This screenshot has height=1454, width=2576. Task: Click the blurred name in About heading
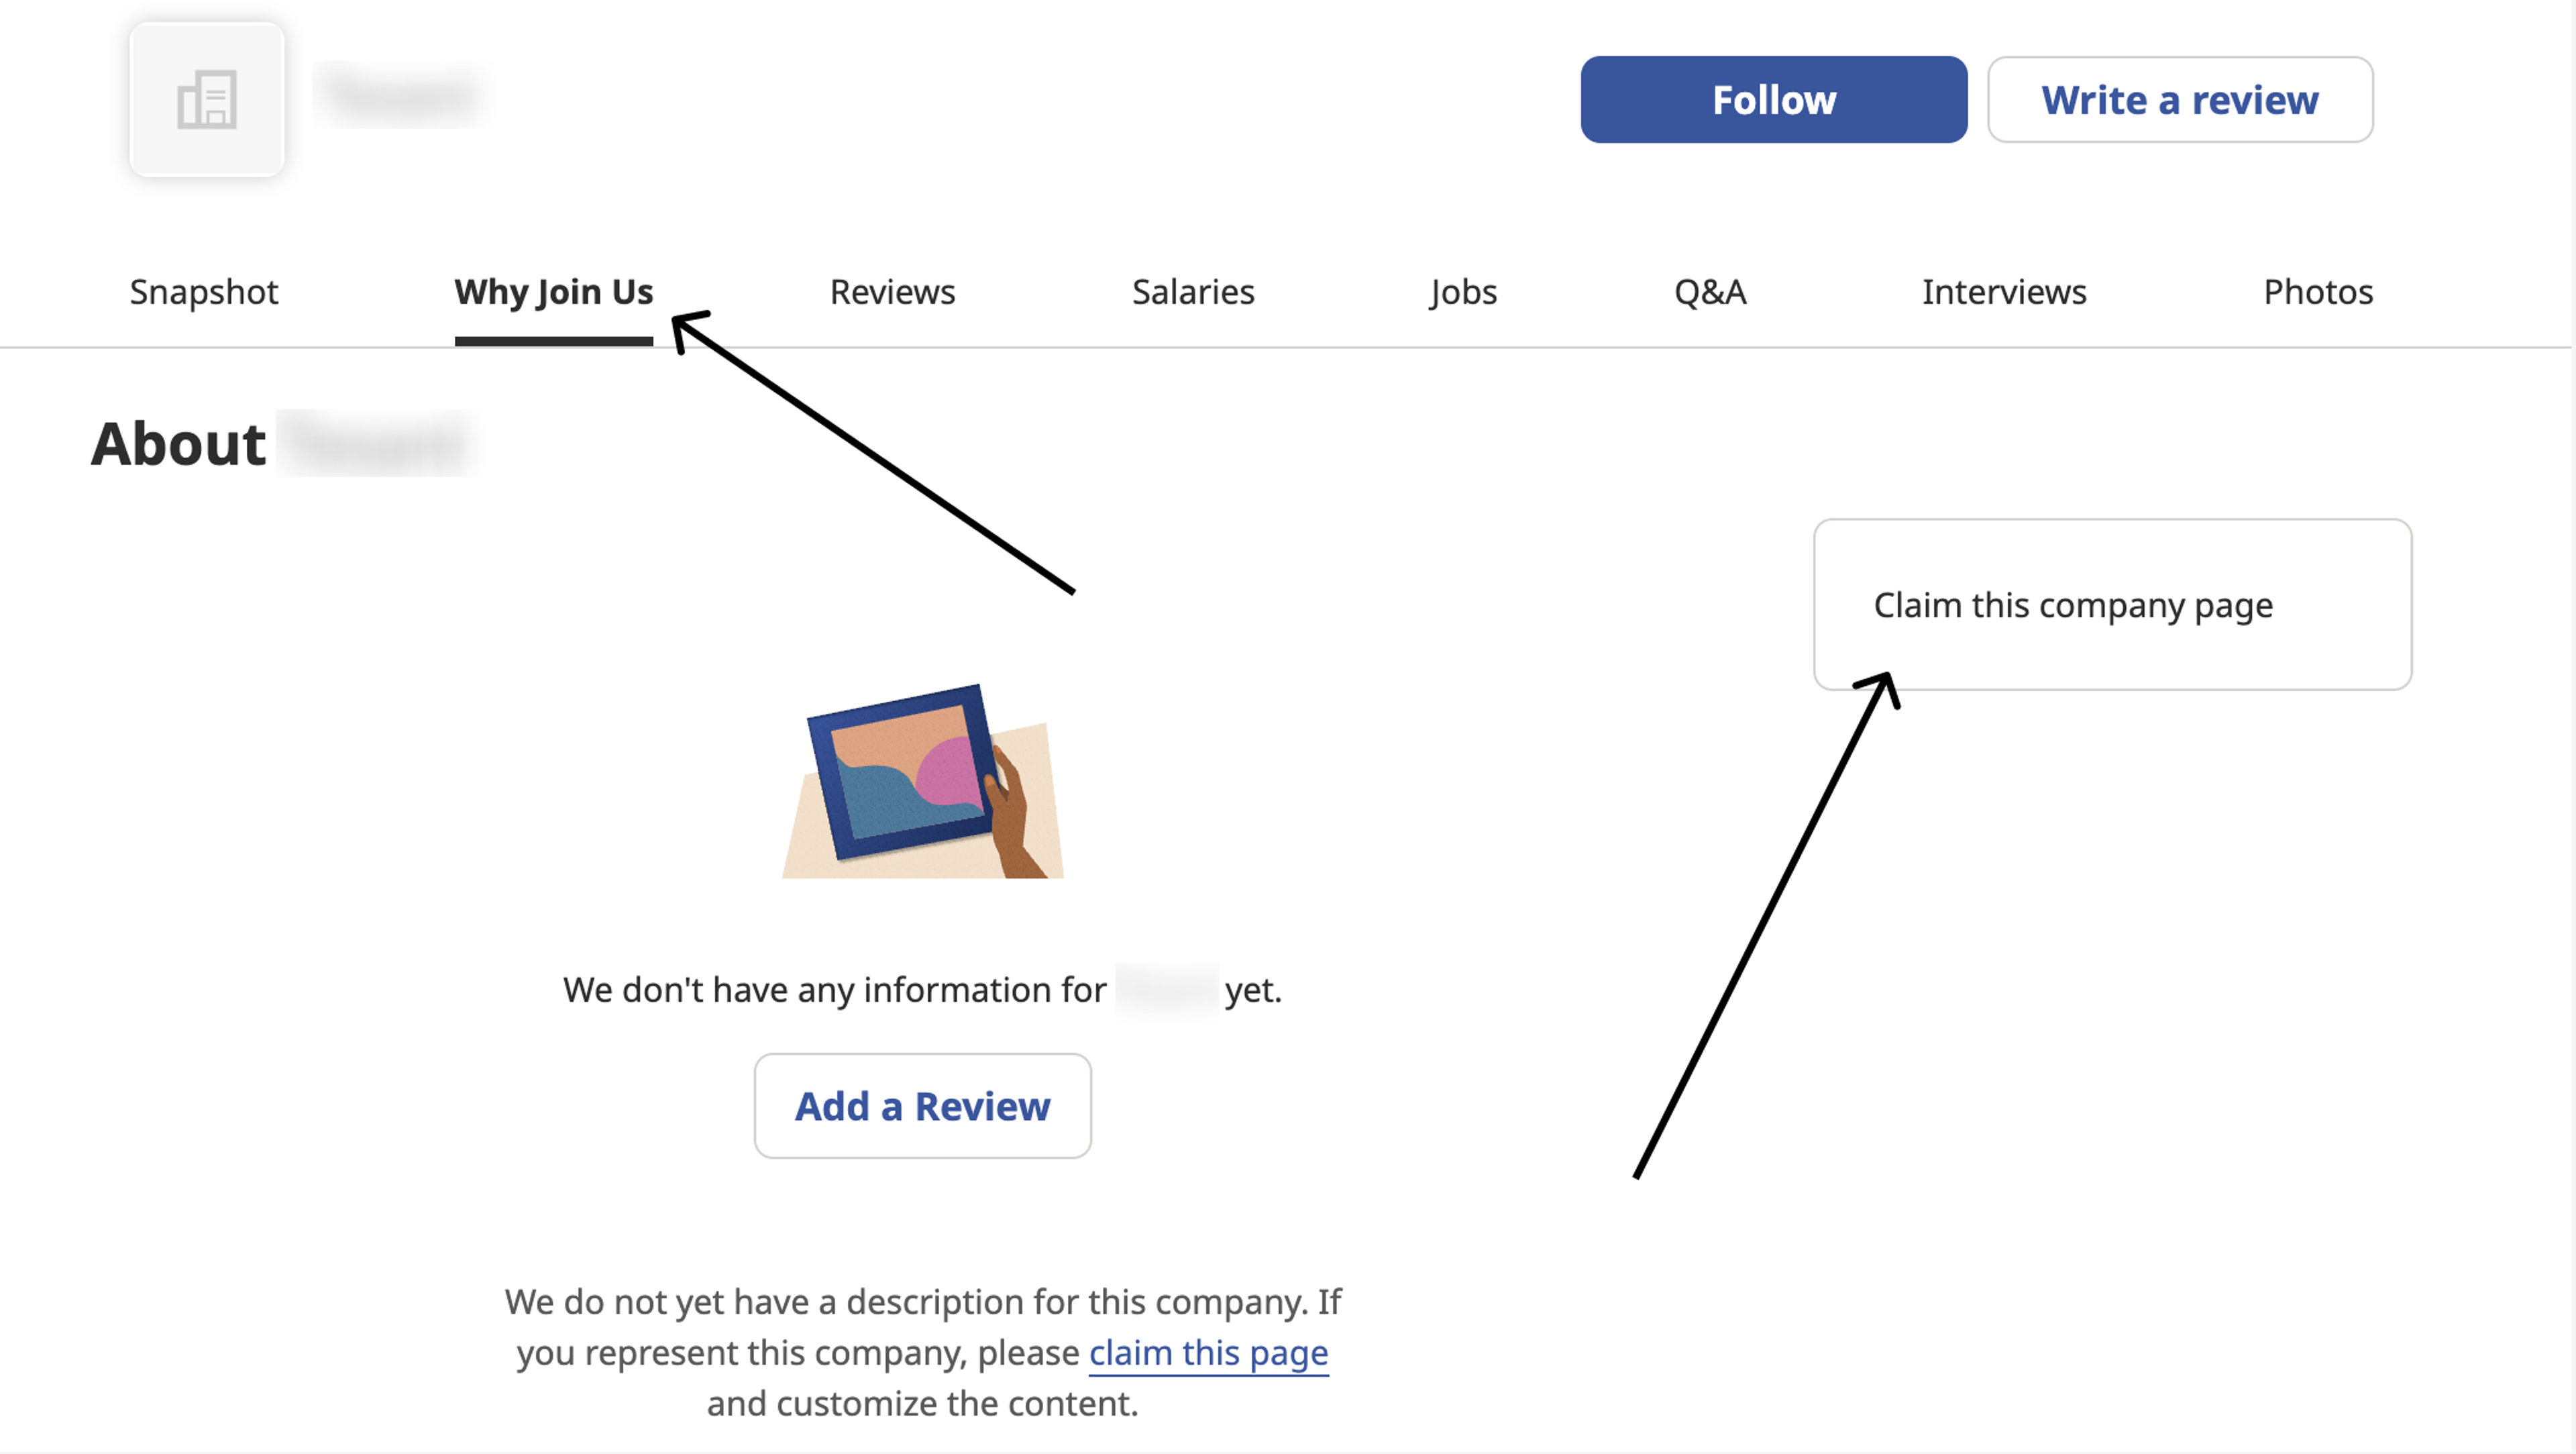(x=377, y=443)
